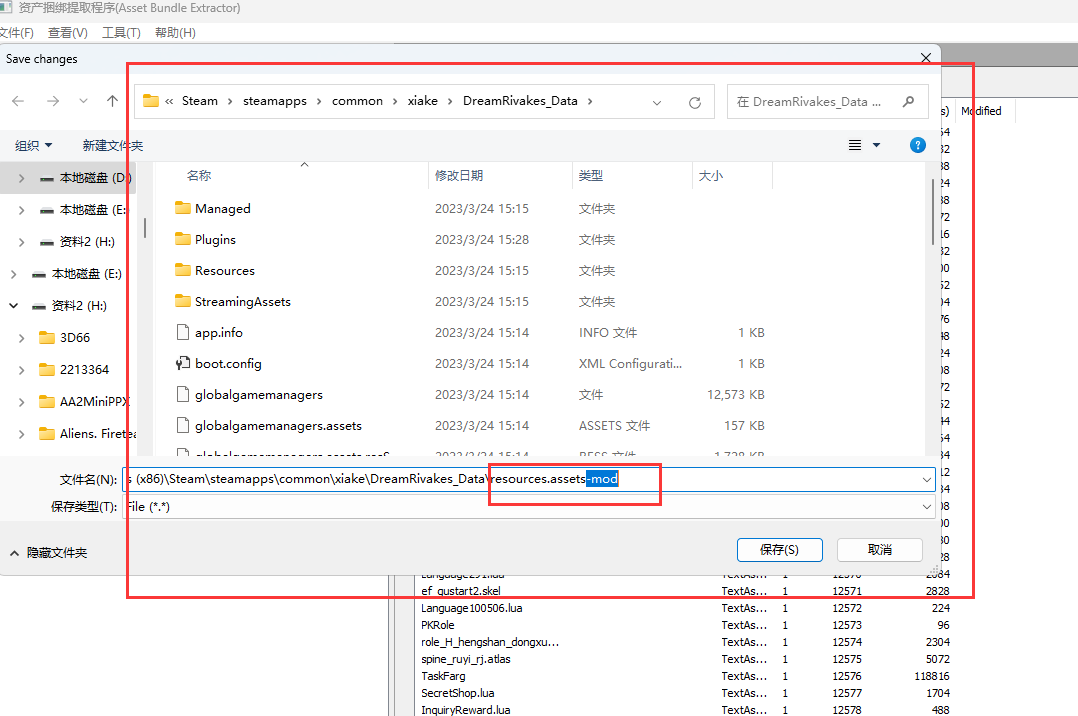The height and width of the screenshot is (716, 1078).
Task: Select ef_gustart2.skel in asset list
Action: pyautogui.click(x=461, y=591)
